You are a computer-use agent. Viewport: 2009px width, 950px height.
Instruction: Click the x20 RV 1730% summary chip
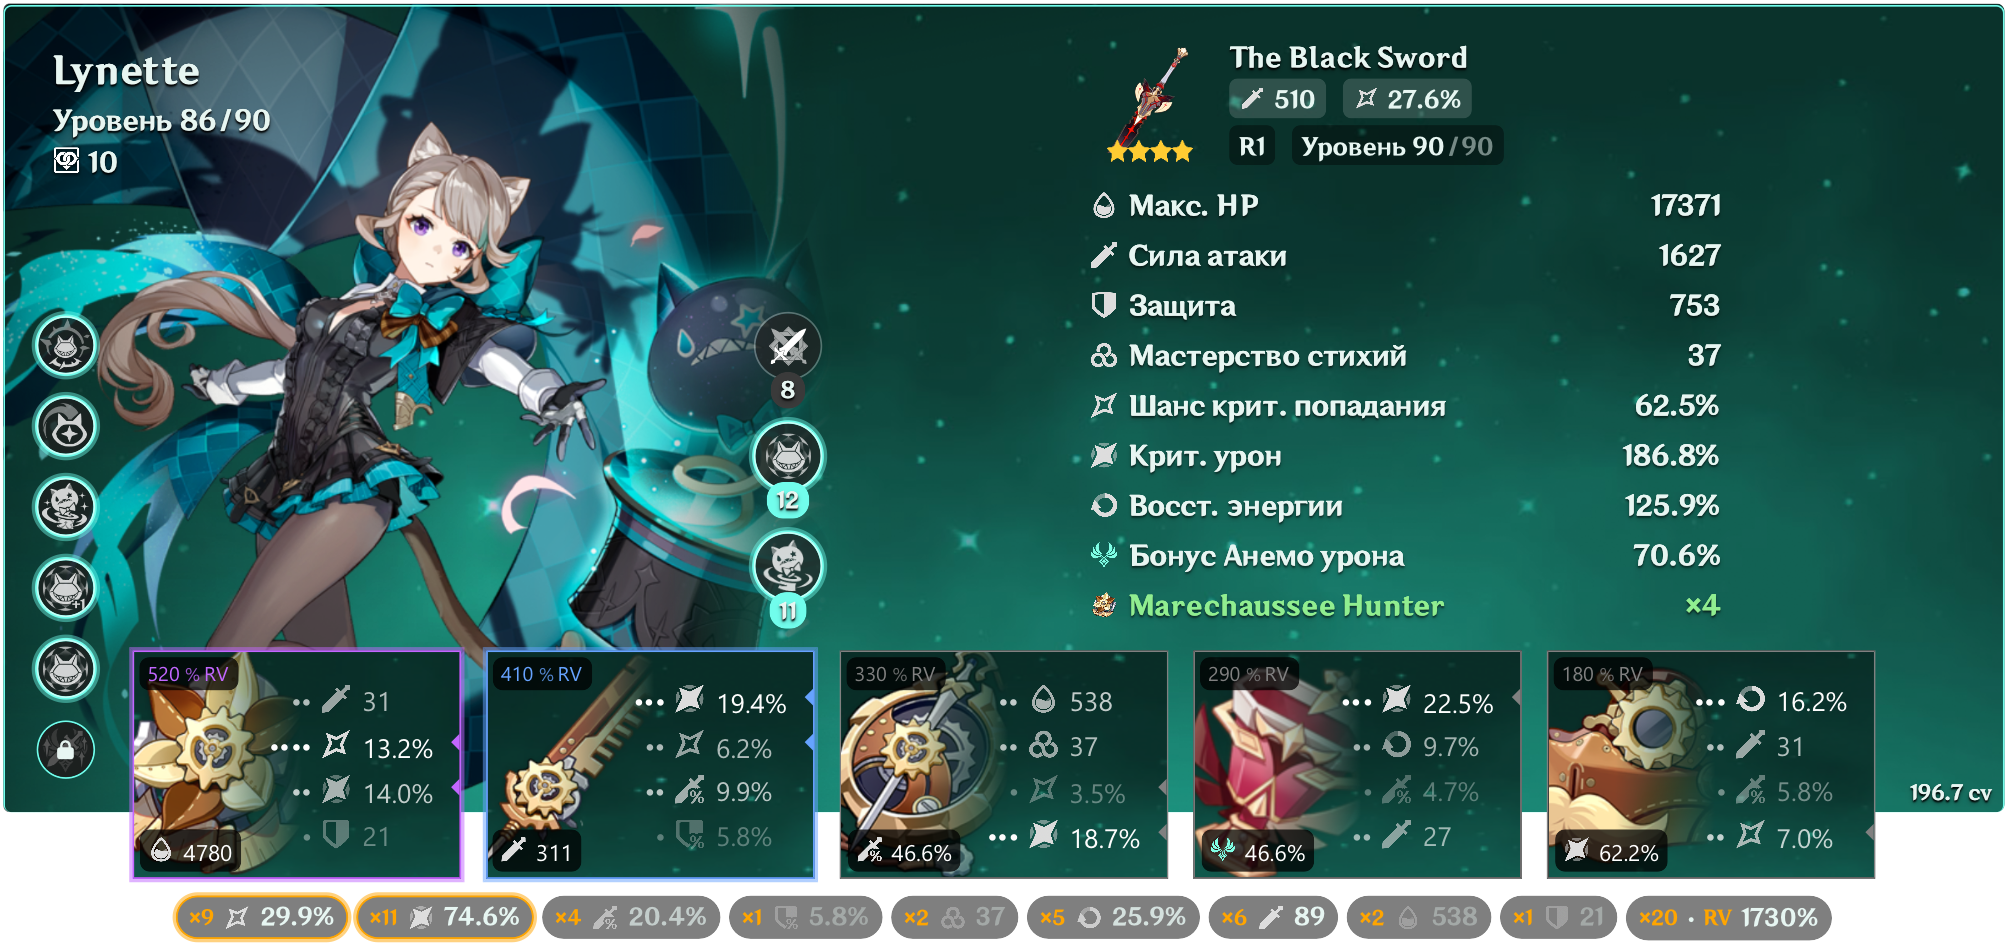click(1729, 917)
